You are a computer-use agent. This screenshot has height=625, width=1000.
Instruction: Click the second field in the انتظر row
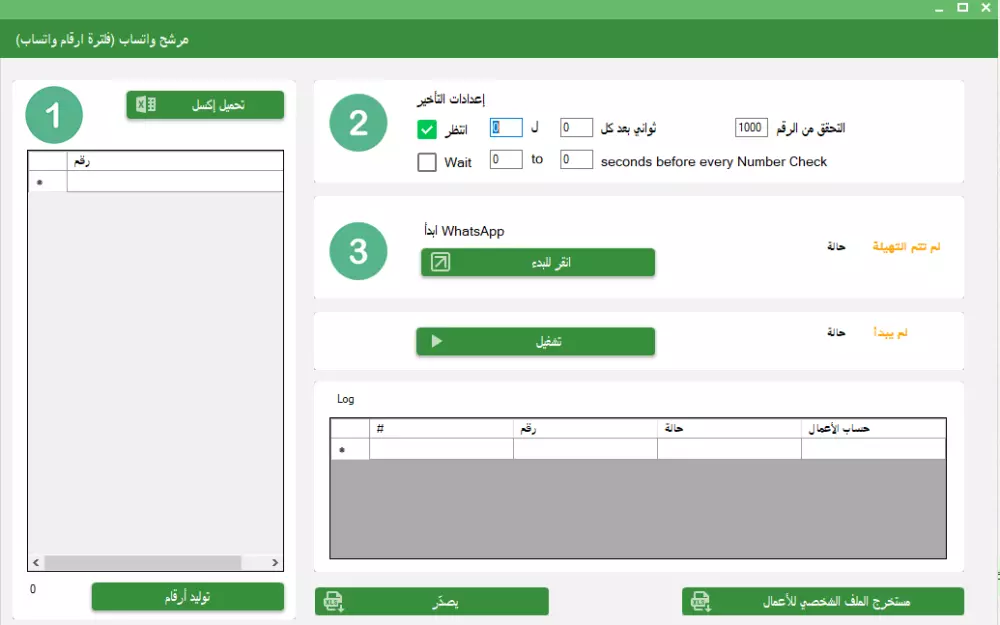click(576, 128)
